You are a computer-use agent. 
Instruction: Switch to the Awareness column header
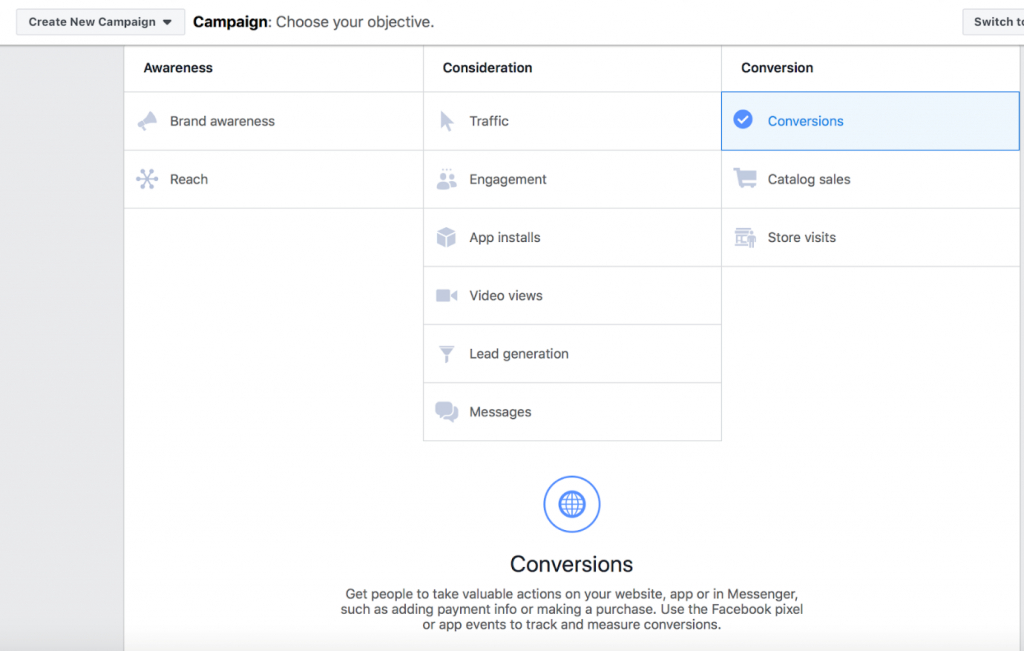pos(178,67)
